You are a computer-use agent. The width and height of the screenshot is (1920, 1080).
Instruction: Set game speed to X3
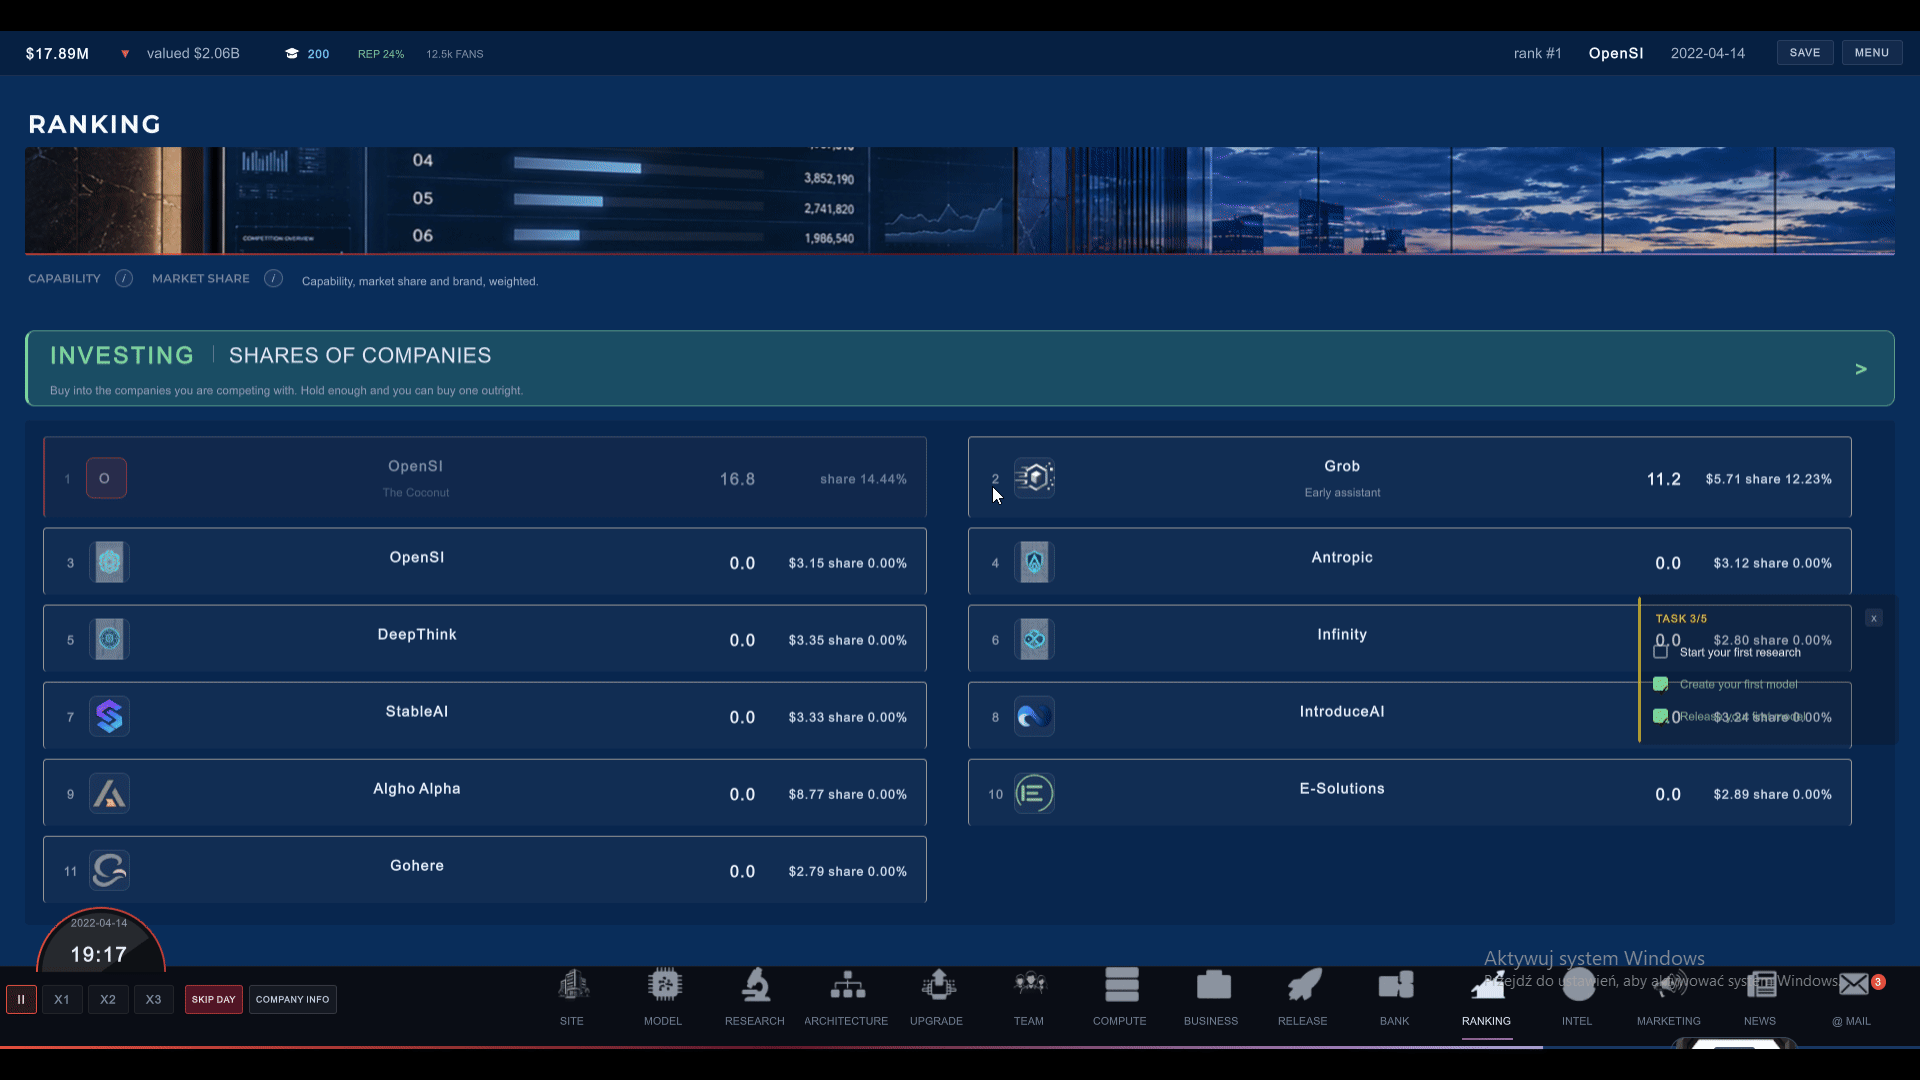[x=153, y=999]
